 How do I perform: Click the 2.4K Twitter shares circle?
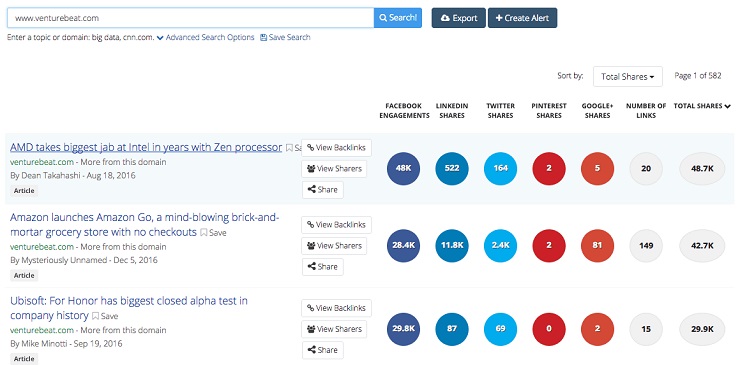500,246
